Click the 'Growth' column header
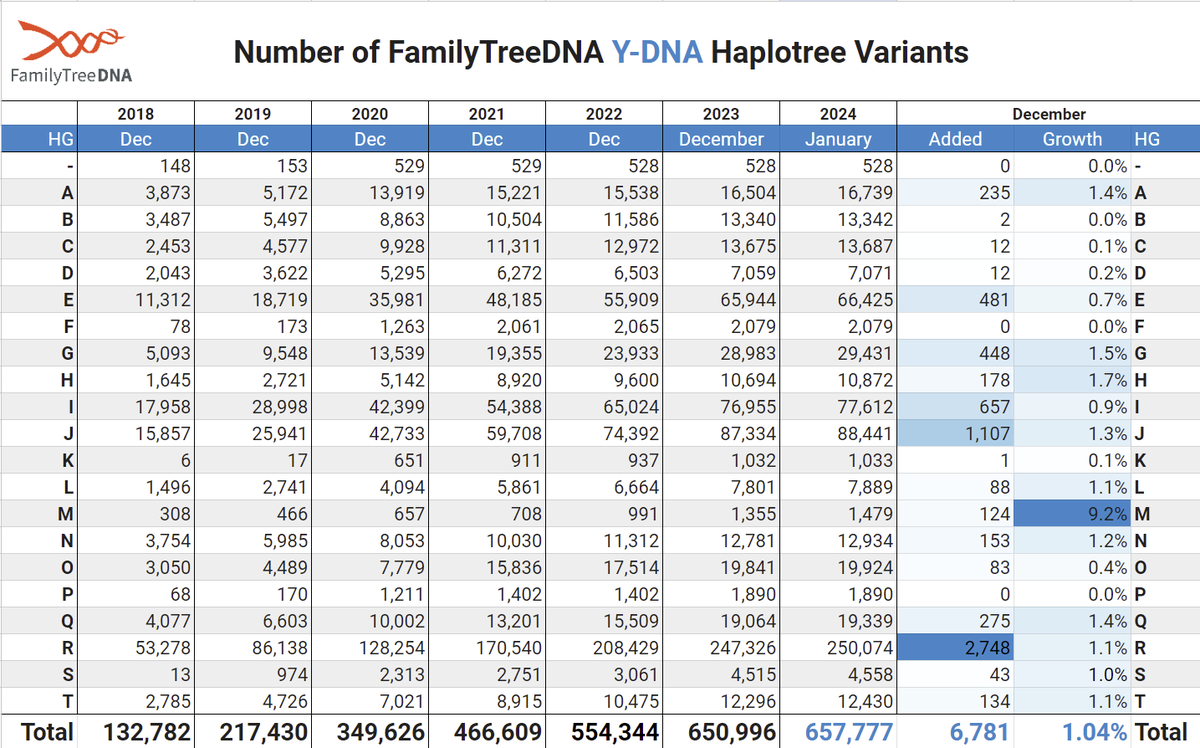This screenshot has width=1200, height=748. coord(1072,139)
